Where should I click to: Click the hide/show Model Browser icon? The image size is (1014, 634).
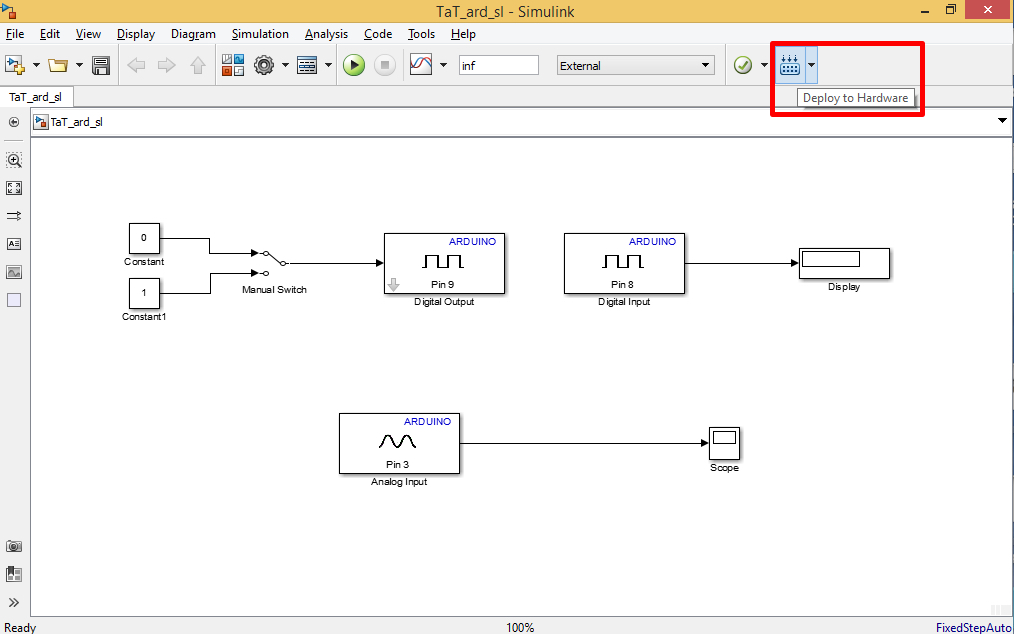click(x=14, y=122)
